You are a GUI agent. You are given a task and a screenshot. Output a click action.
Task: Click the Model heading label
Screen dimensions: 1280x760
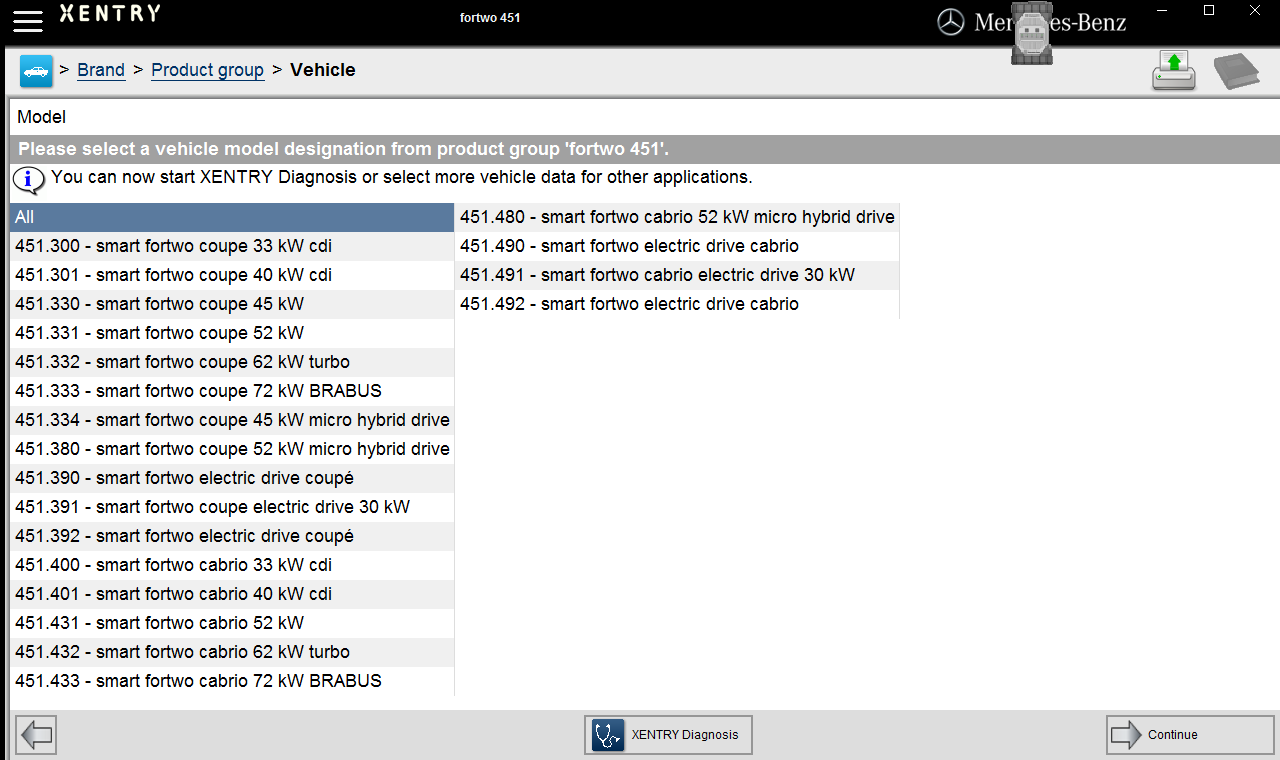[x=42, y=117]
